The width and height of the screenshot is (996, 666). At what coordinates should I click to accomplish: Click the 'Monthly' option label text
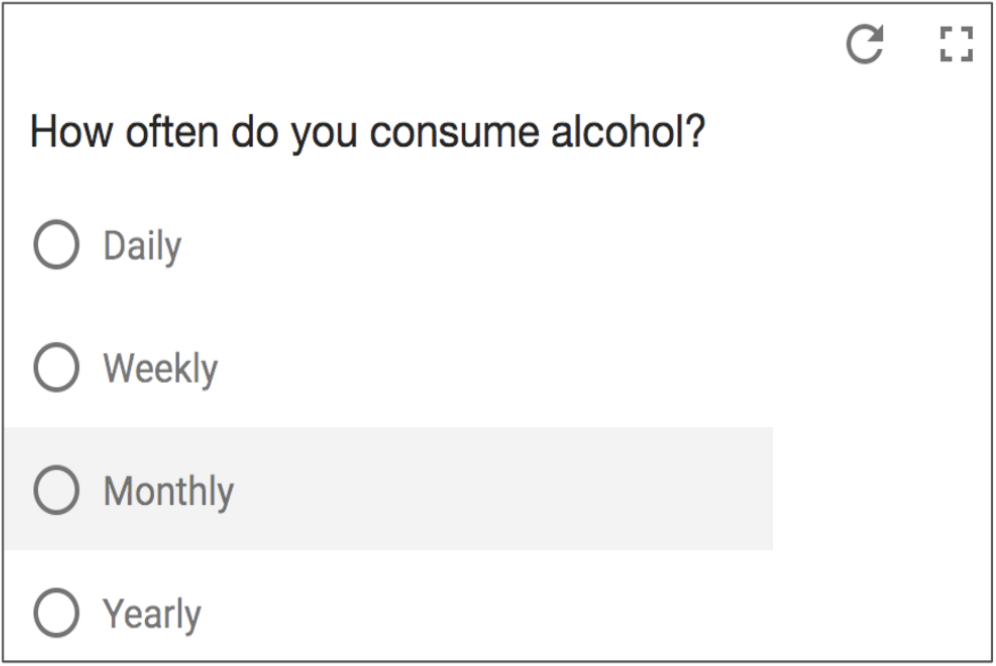(169, 492)
